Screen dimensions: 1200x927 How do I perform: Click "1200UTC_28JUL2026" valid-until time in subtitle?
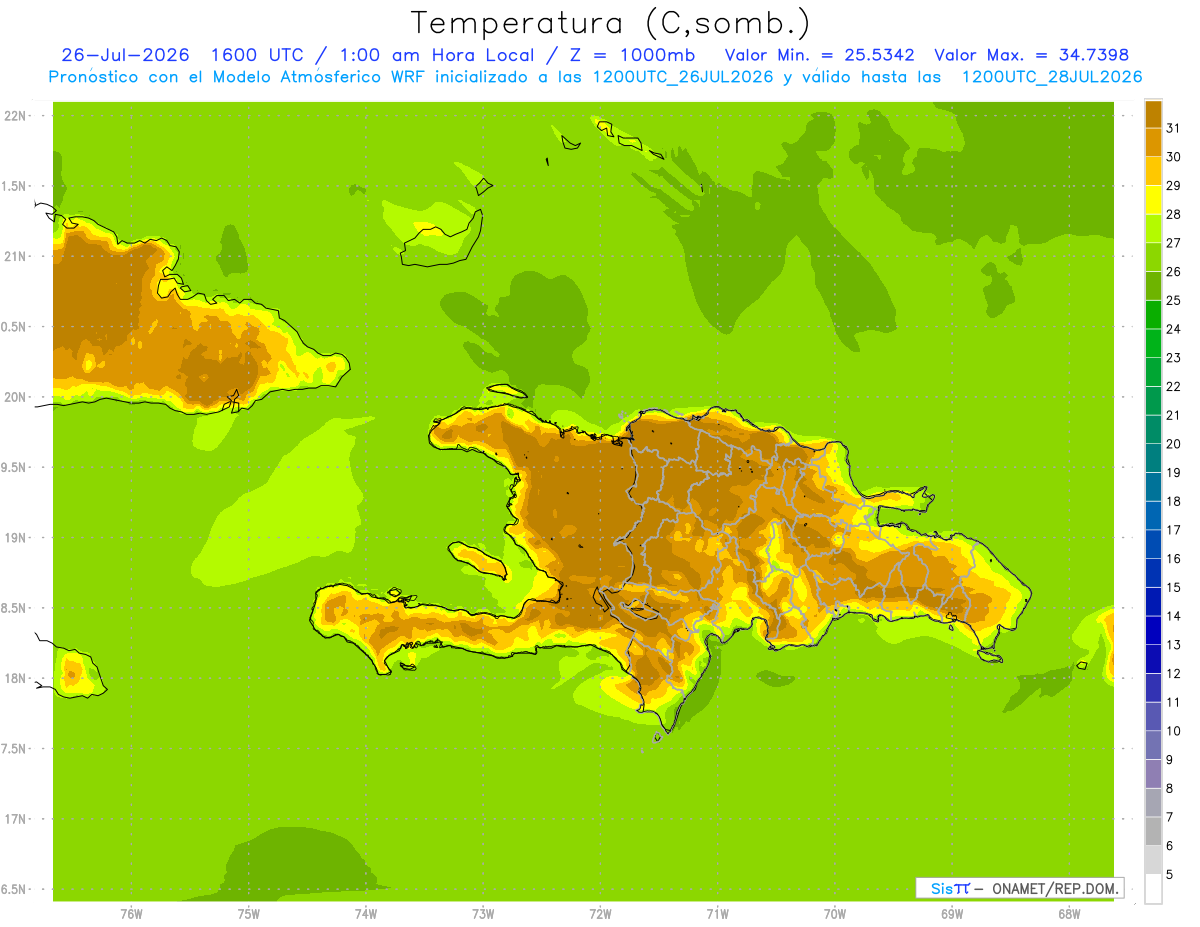coord(1052,77)
